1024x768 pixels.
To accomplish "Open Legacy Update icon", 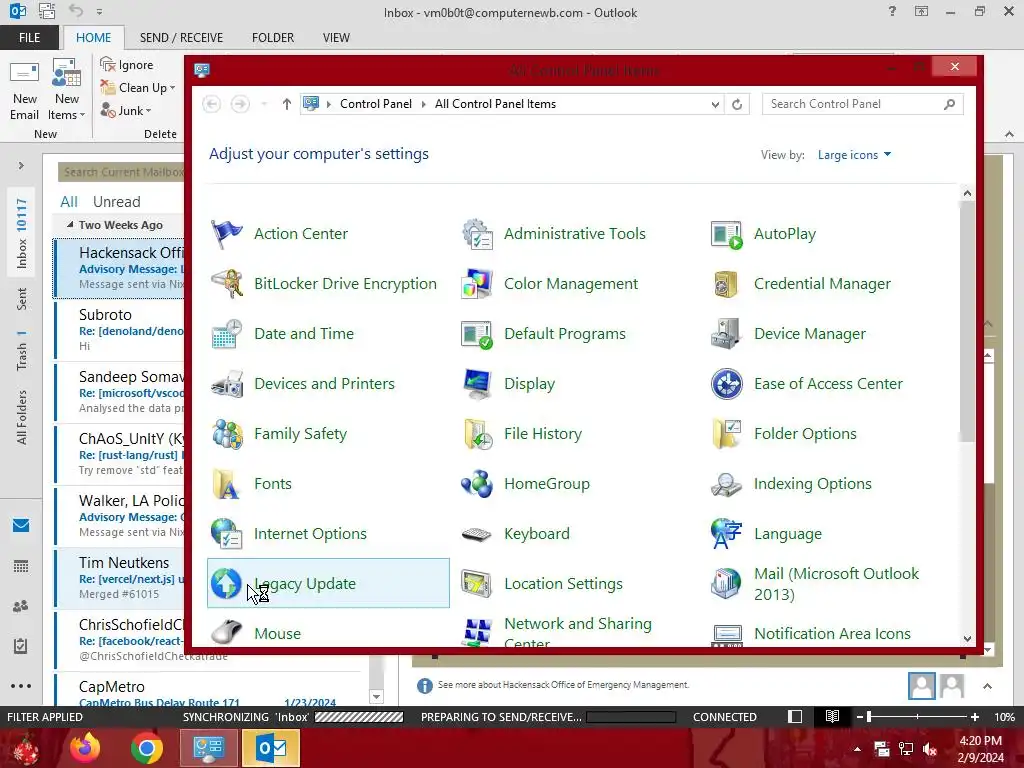I will pos(227,584).
